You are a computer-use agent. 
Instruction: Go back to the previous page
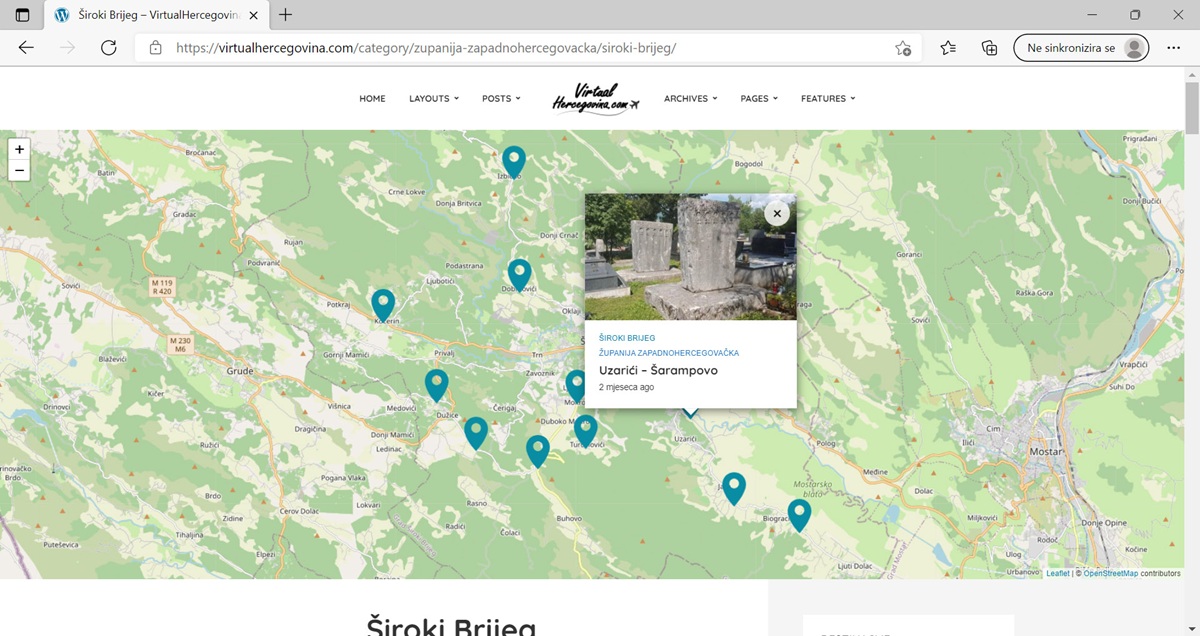(x=26, y=48)
